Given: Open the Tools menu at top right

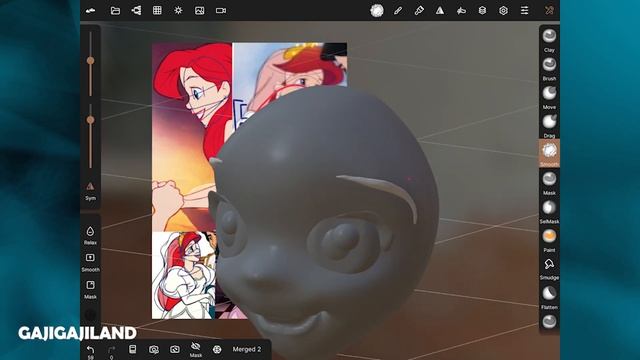Looking at the screenshot, I should pyautogui.click(x=549, y=11).
